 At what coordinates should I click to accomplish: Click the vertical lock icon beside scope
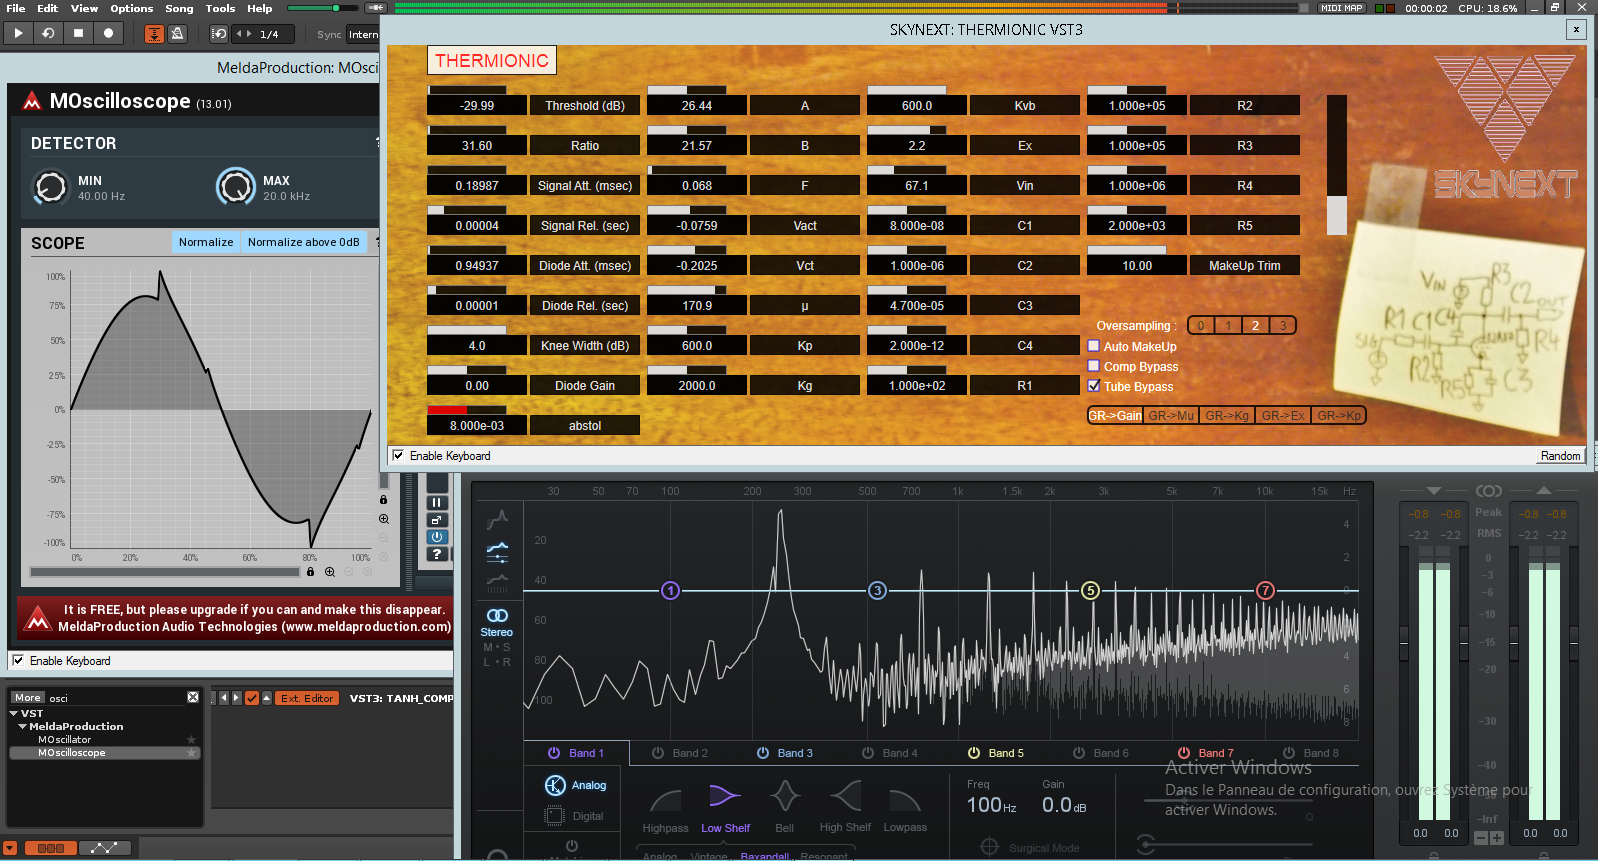(x=383, y=499)
